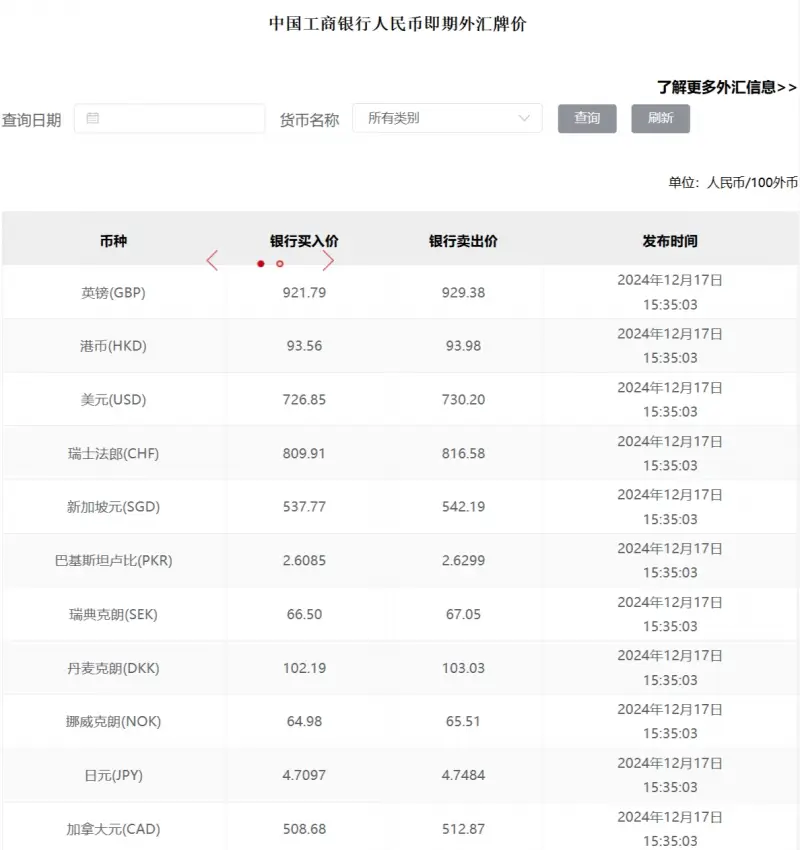Select 挪威克朗(NOK) currency cell

click(x=113, y=722)
